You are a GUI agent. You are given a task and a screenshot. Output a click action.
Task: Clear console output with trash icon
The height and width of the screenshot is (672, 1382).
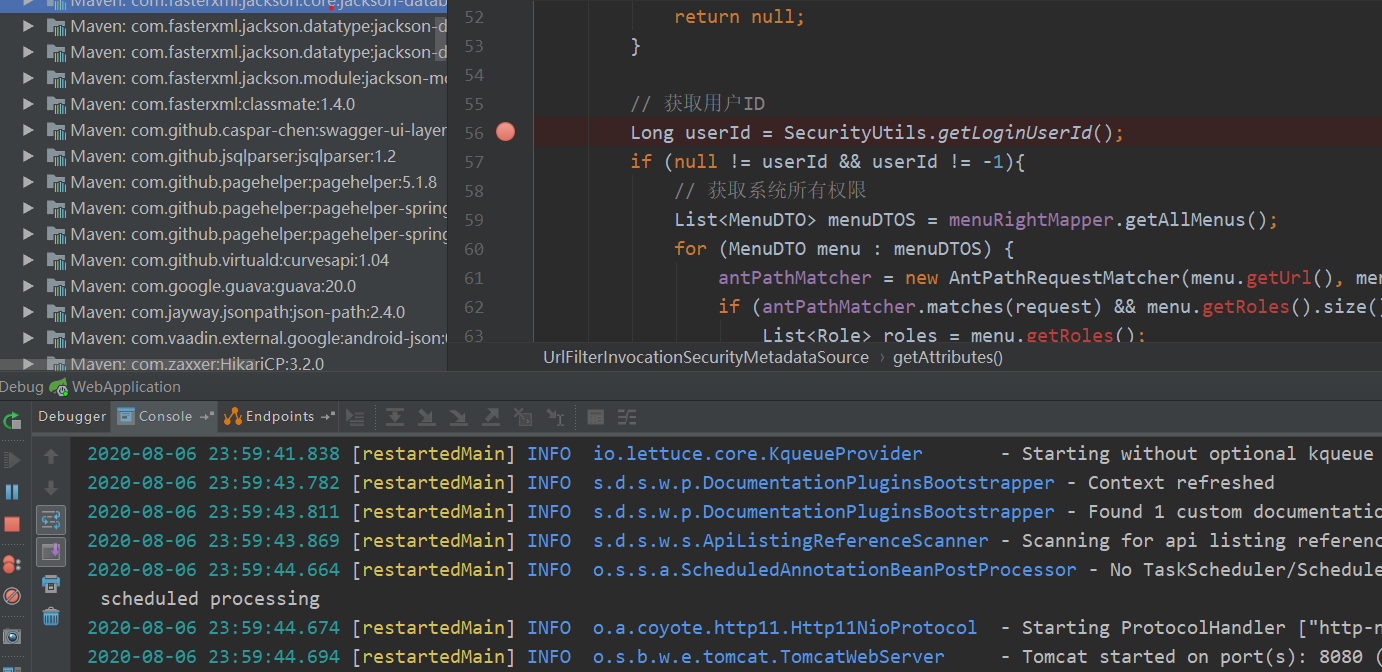(x=51, y=616)
